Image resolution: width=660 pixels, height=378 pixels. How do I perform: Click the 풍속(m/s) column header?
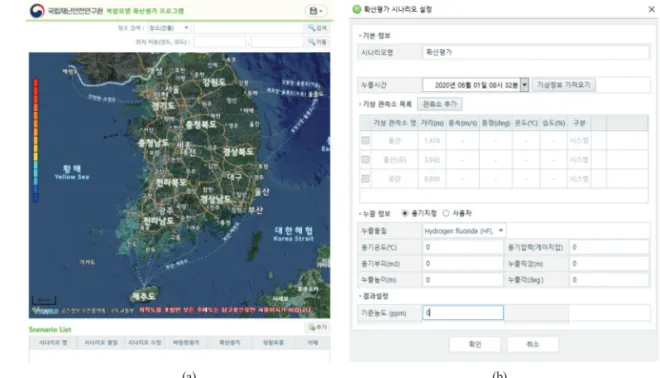coord(463,123)
